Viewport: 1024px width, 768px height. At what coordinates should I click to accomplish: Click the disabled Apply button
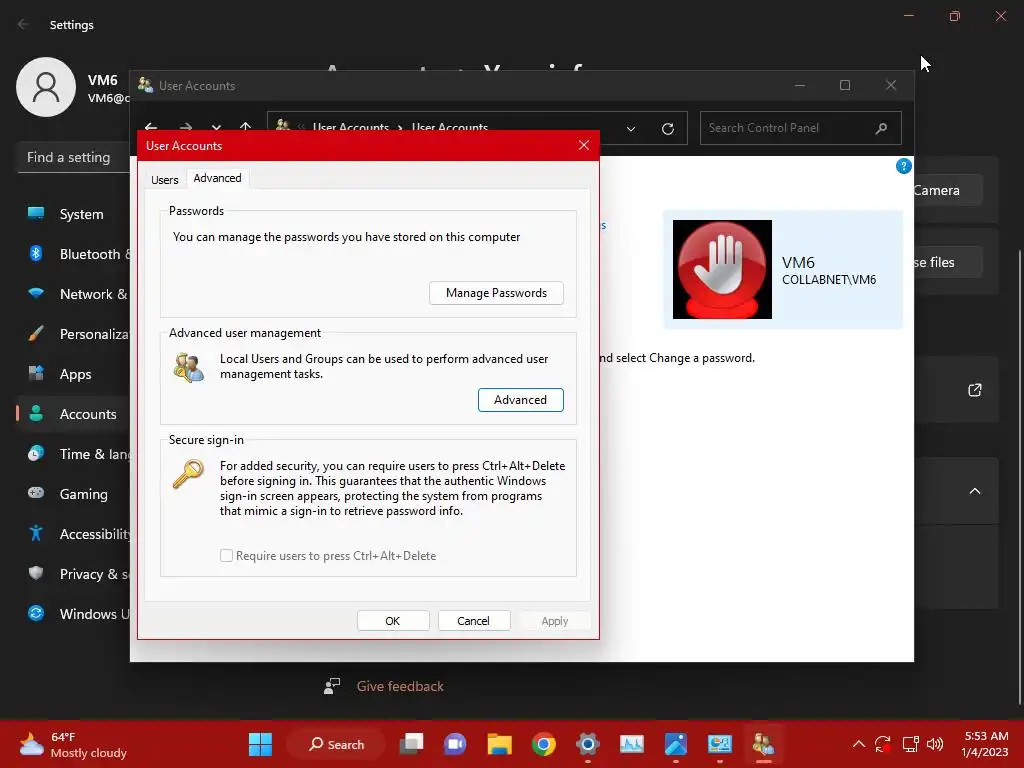point(554,621)
